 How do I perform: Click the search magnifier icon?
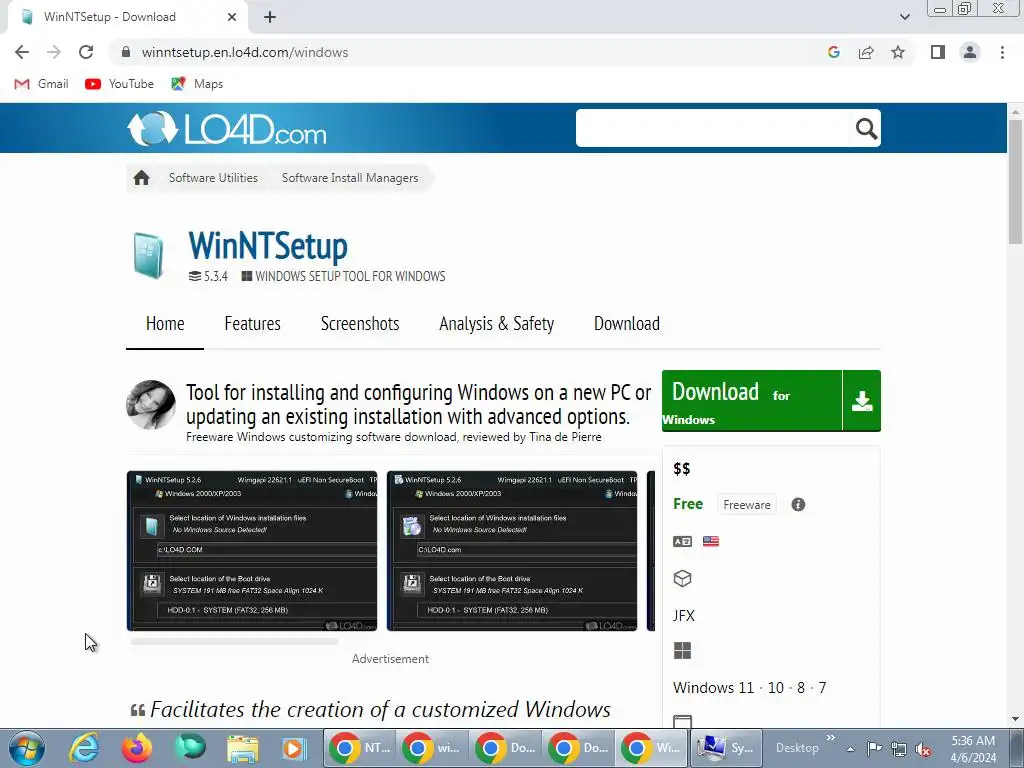tap(866, 129)
